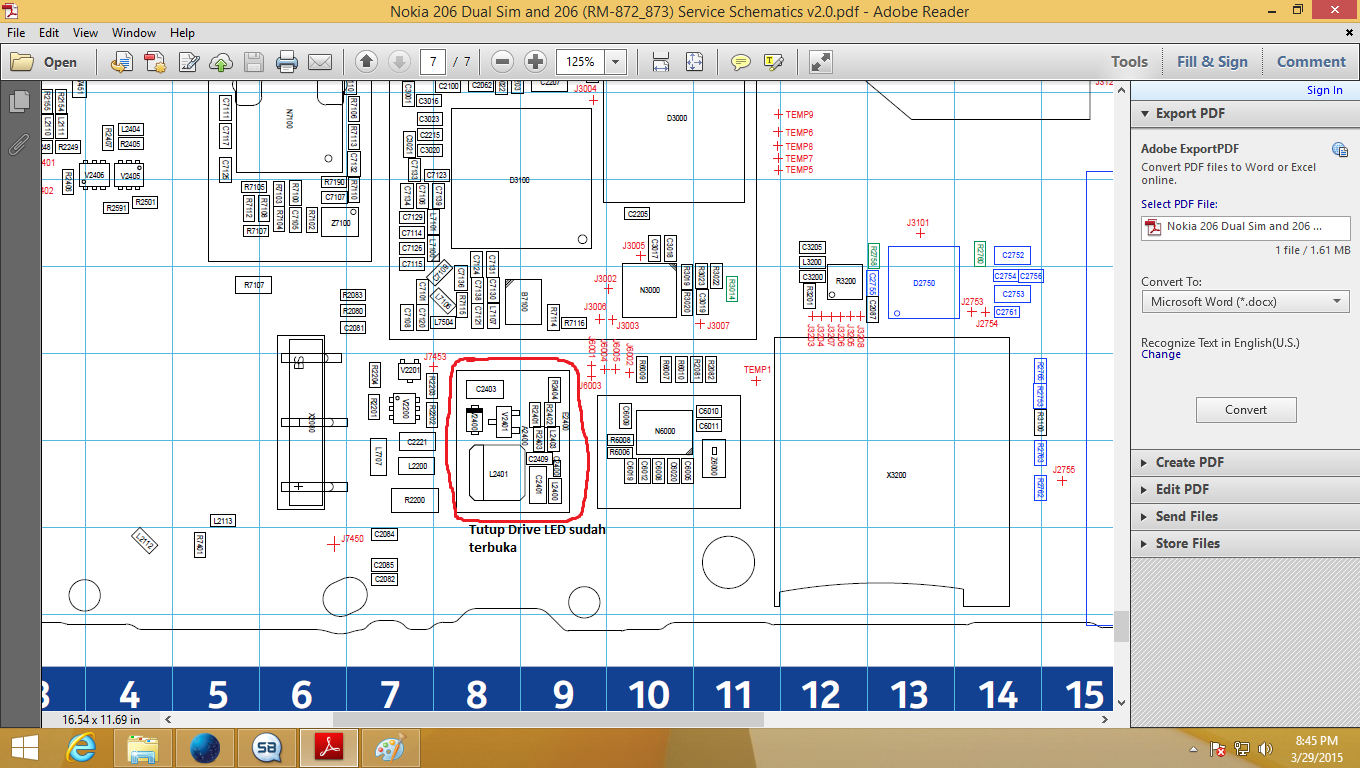
Task: Go to previous page with up arrow
Action: (366, 62)
